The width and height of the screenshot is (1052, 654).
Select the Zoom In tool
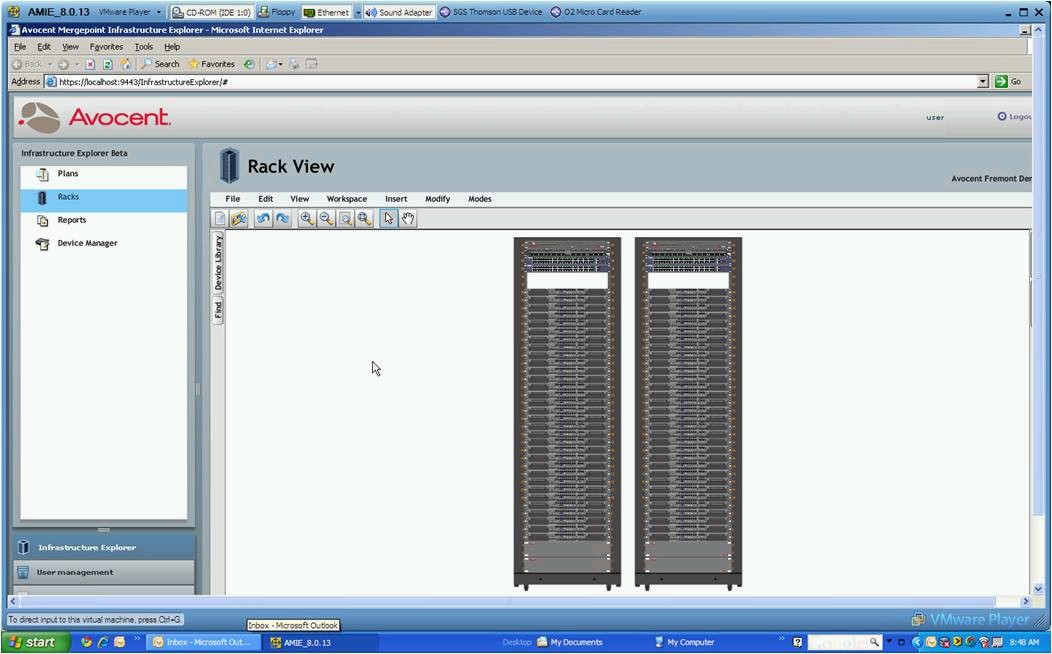click(x=307, y=218)
